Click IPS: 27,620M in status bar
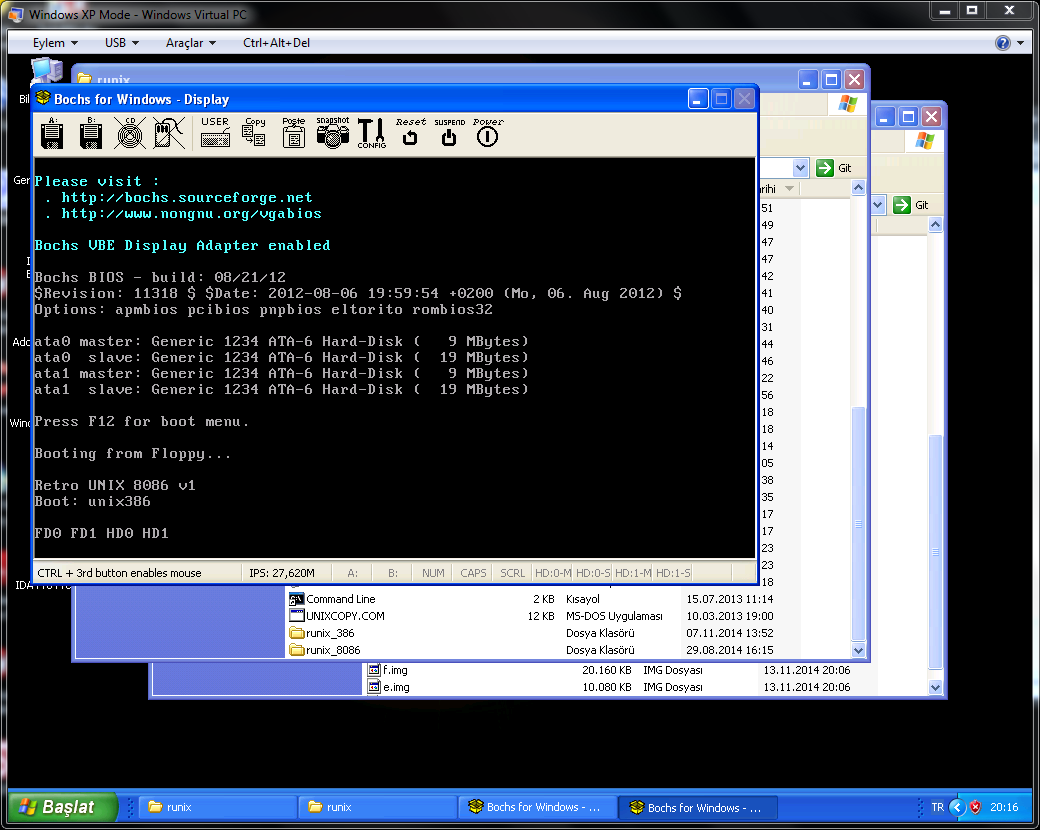1040x830 pixels. [282, 573]
